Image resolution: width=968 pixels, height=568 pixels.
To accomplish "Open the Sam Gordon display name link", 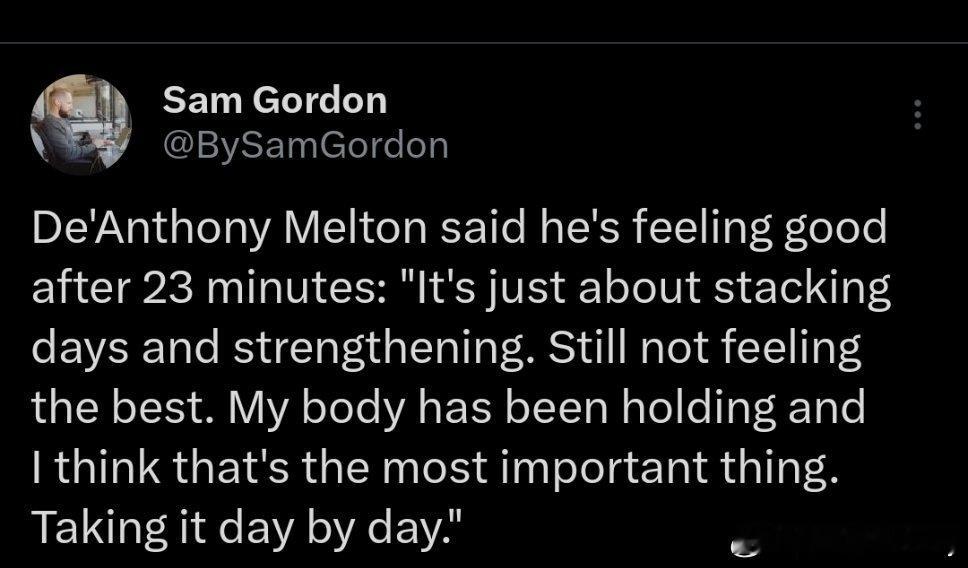I will [x=274, y=99].
